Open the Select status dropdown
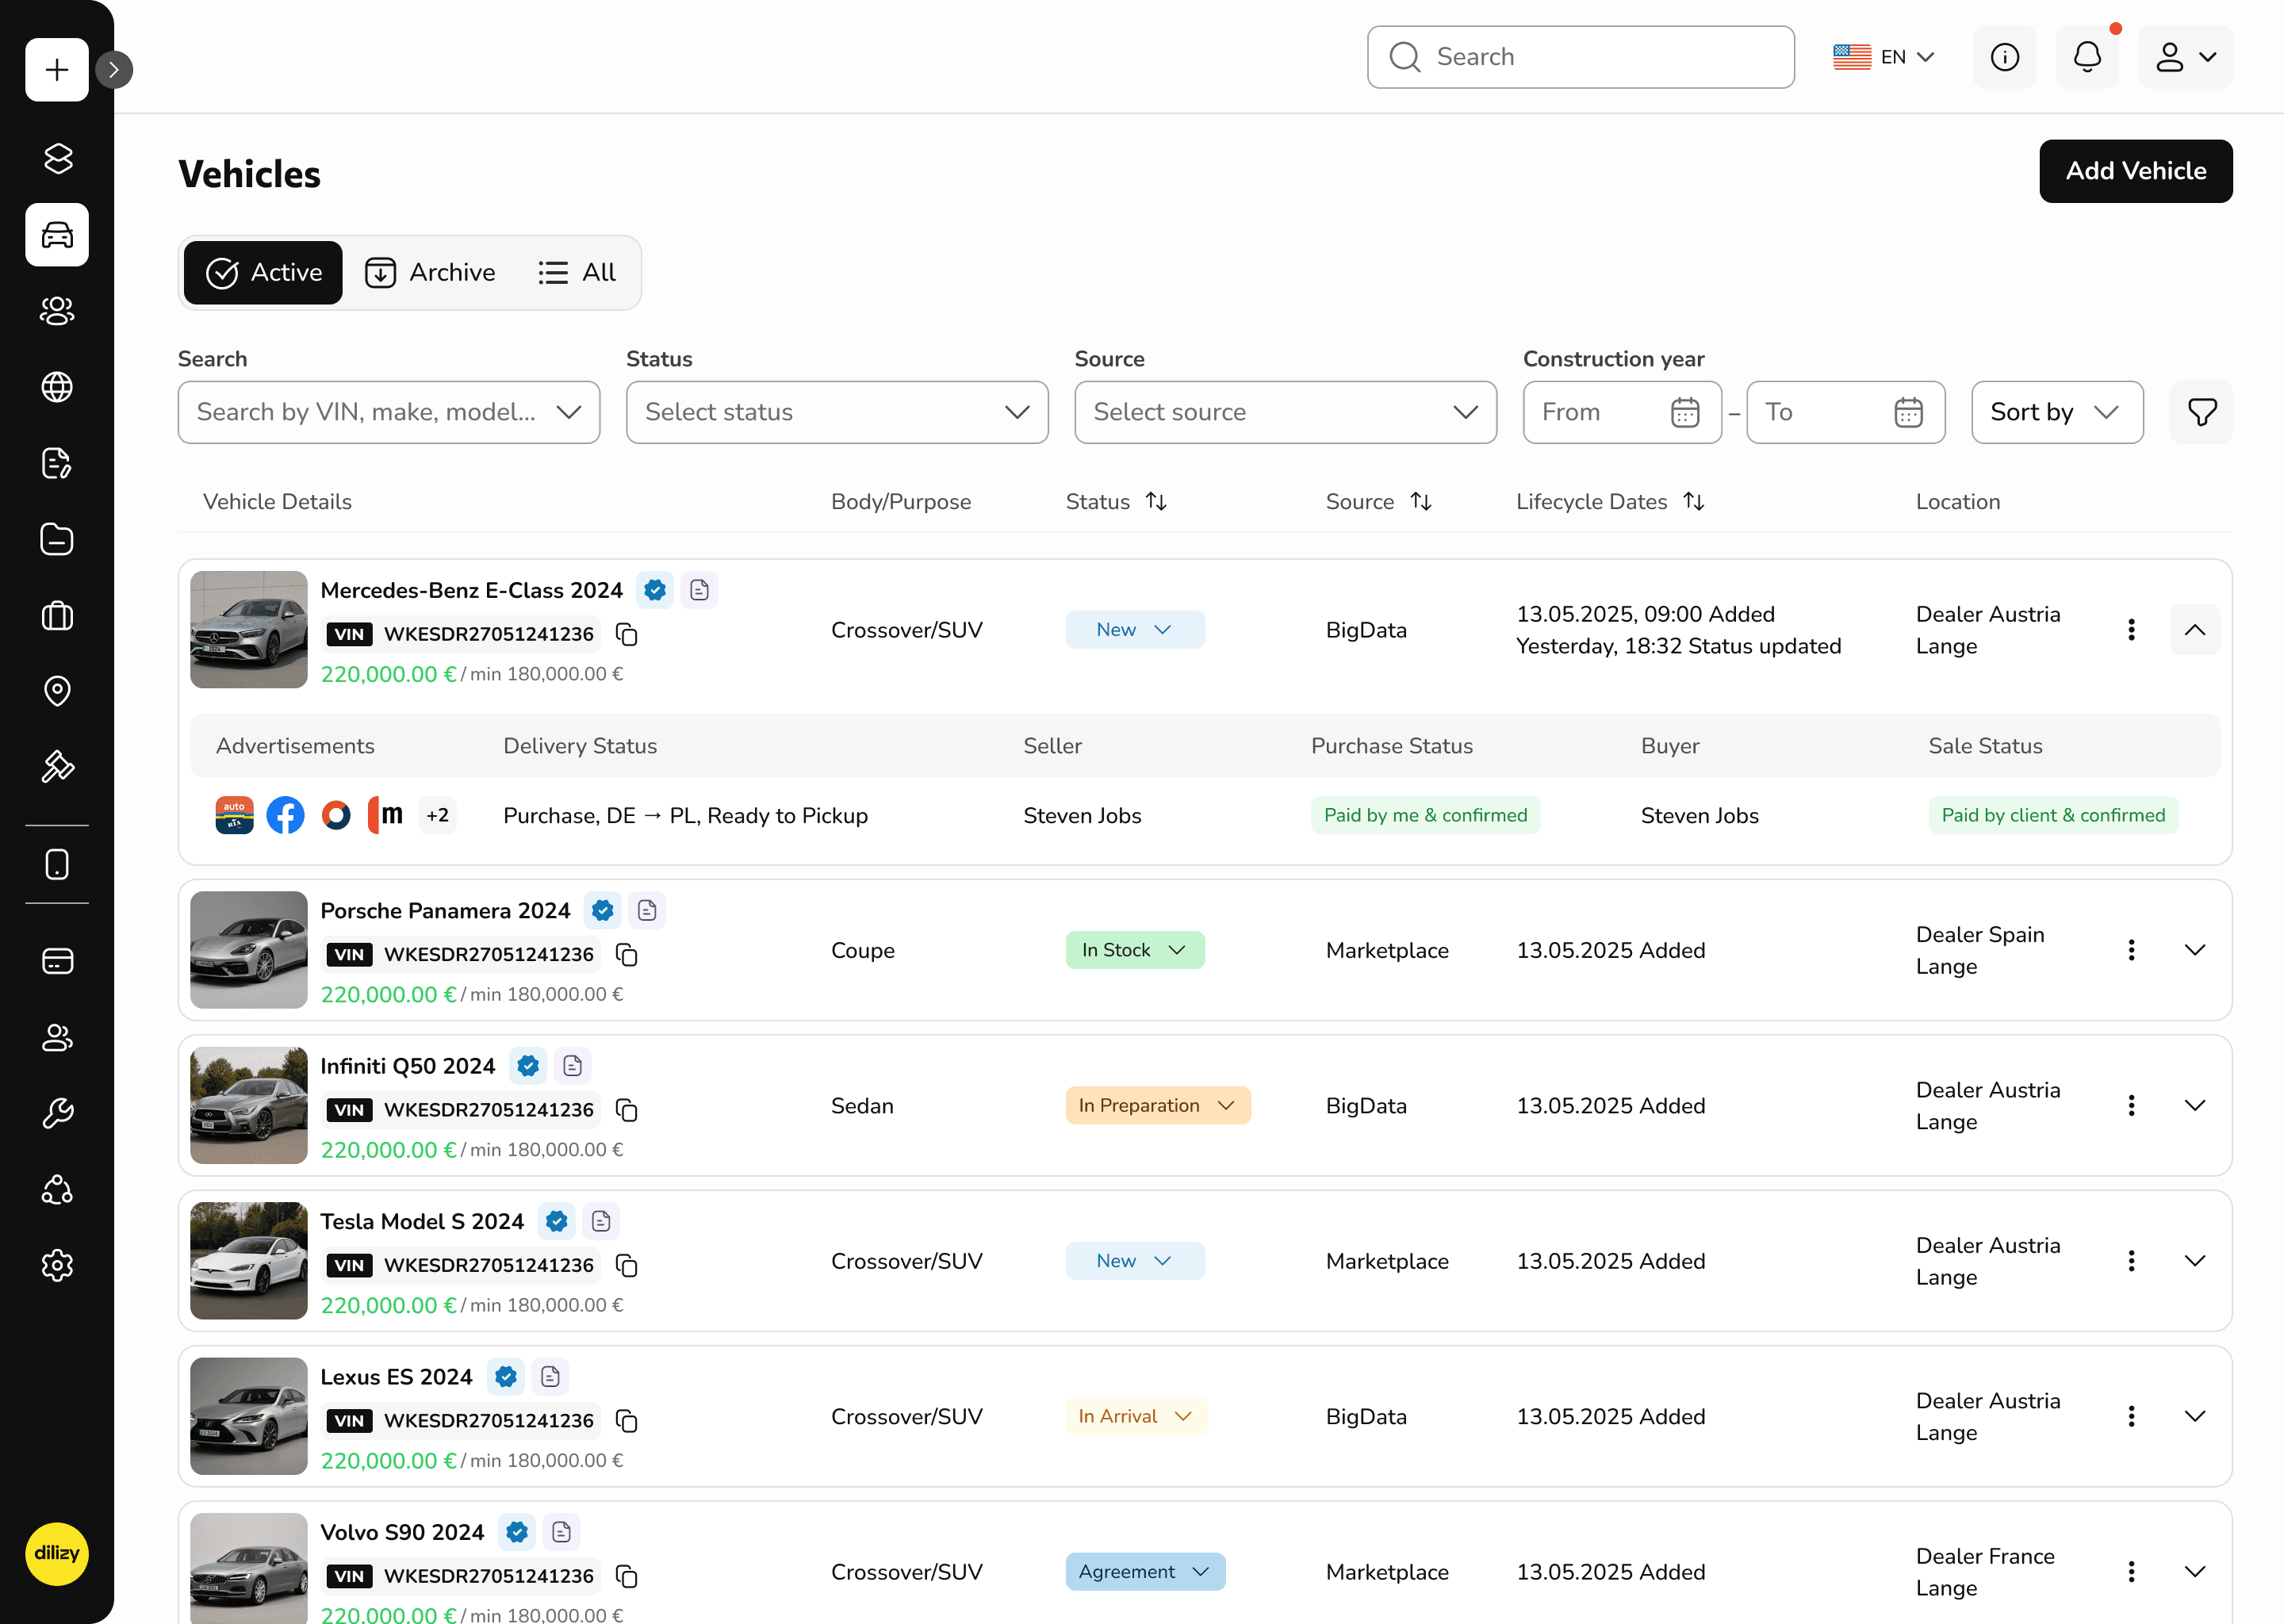 click(x=836, y=412)
